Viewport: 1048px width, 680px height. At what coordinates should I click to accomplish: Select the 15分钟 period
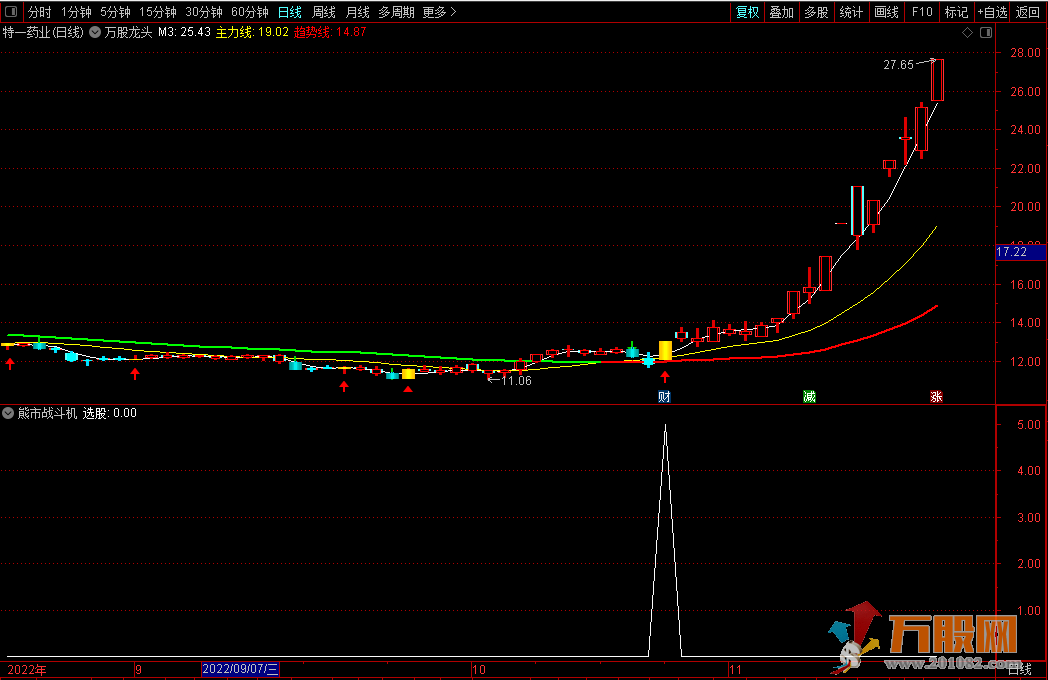coord(158,12)
